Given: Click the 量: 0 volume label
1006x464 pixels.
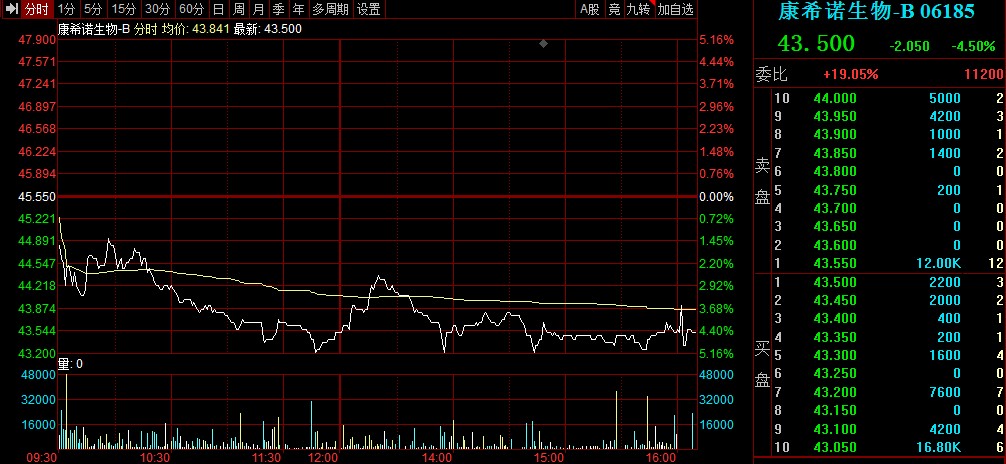Looking at the screenshot, I should [71, 365].
